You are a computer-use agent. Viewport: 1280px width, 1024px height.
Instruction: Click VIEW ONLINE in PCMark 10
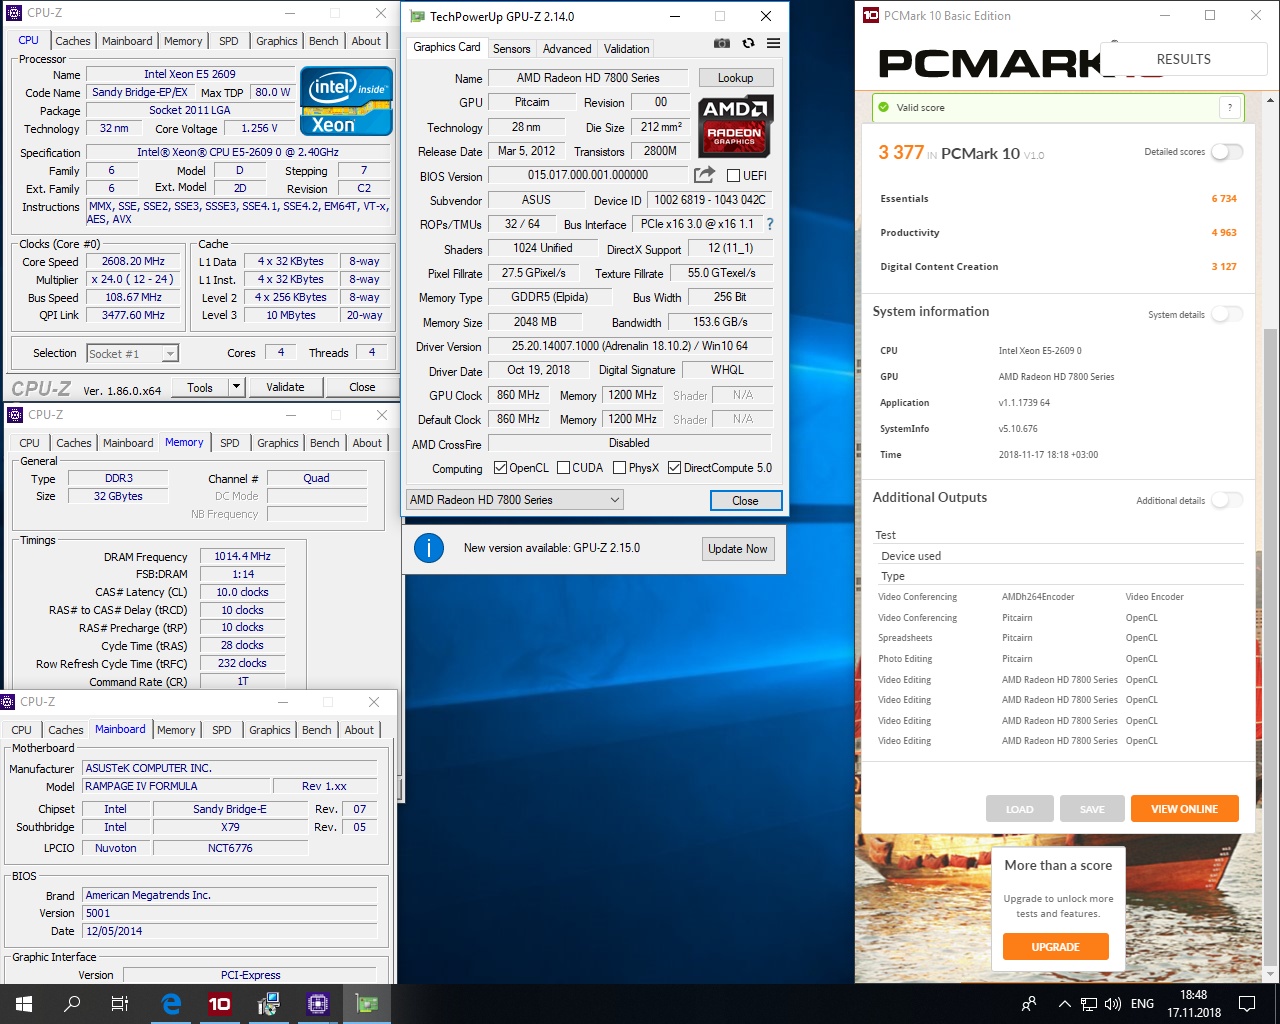coord(1184,809)
